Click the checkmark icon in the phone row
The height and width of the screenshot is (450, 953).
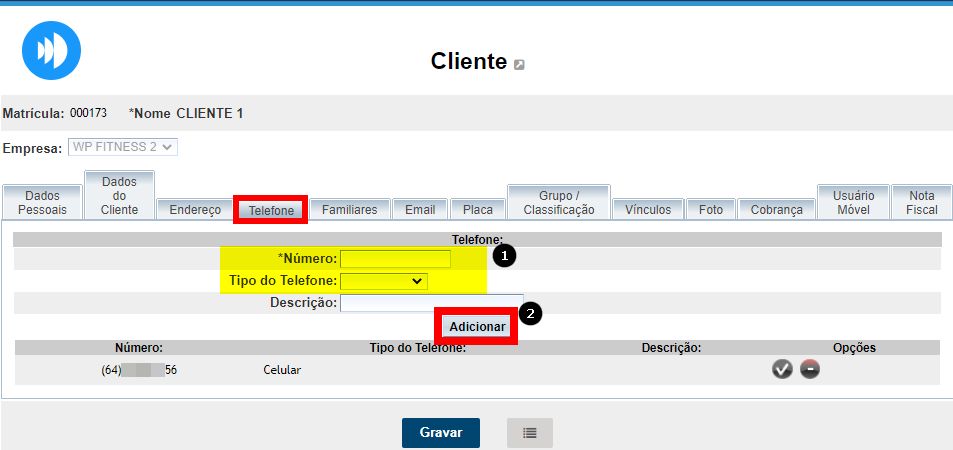click(782, 370)
